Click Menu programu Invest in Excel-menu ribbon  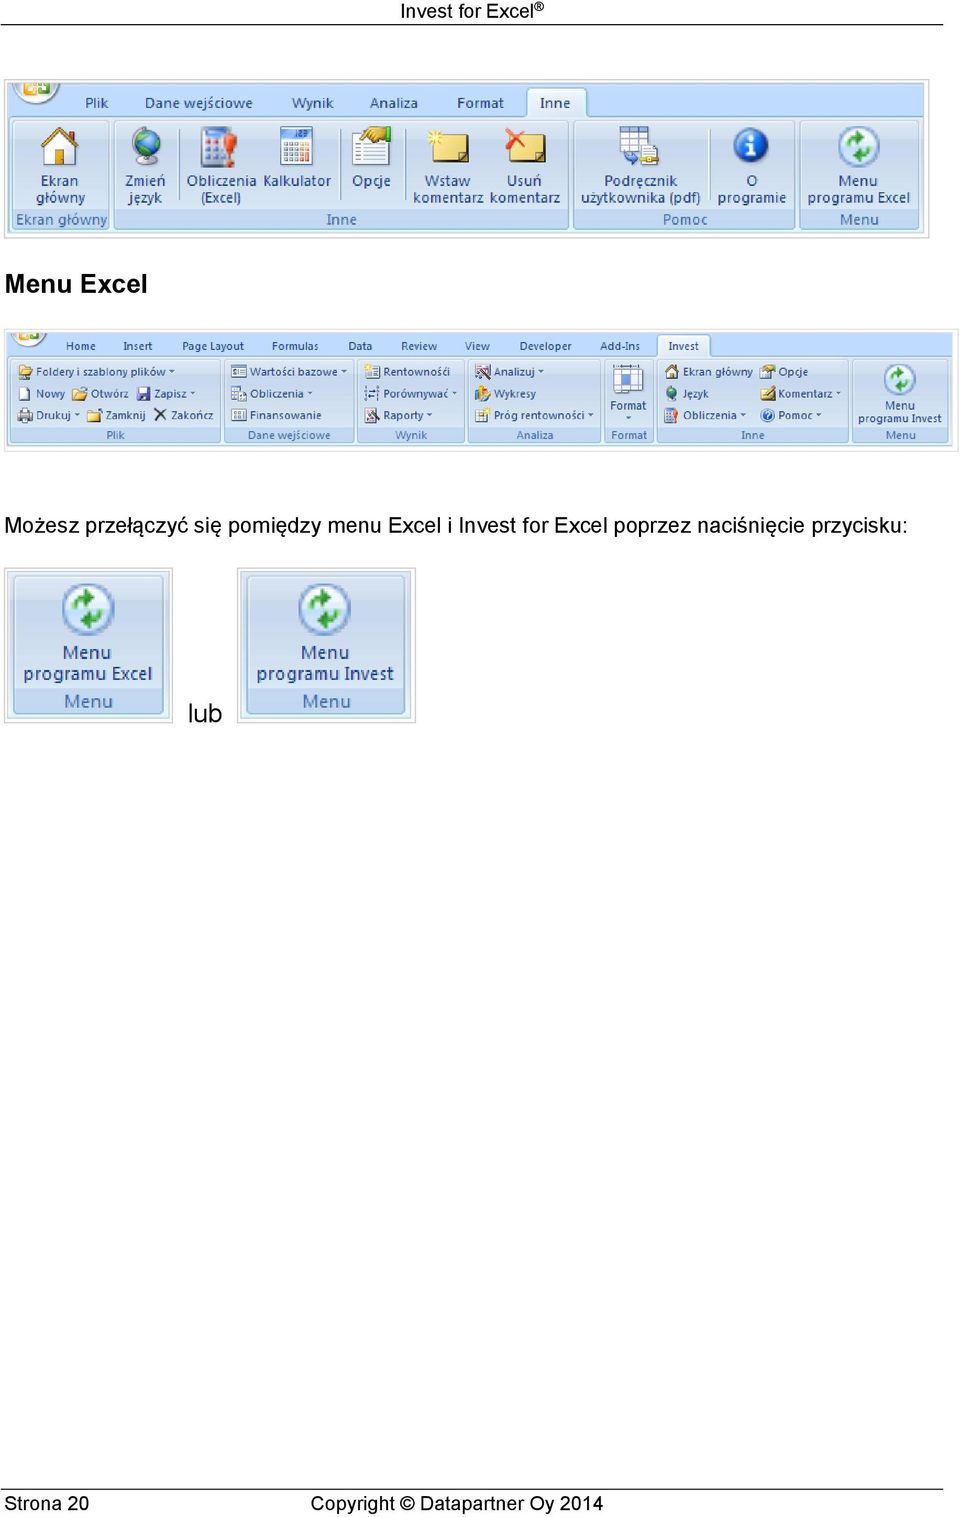coord(899,394)
